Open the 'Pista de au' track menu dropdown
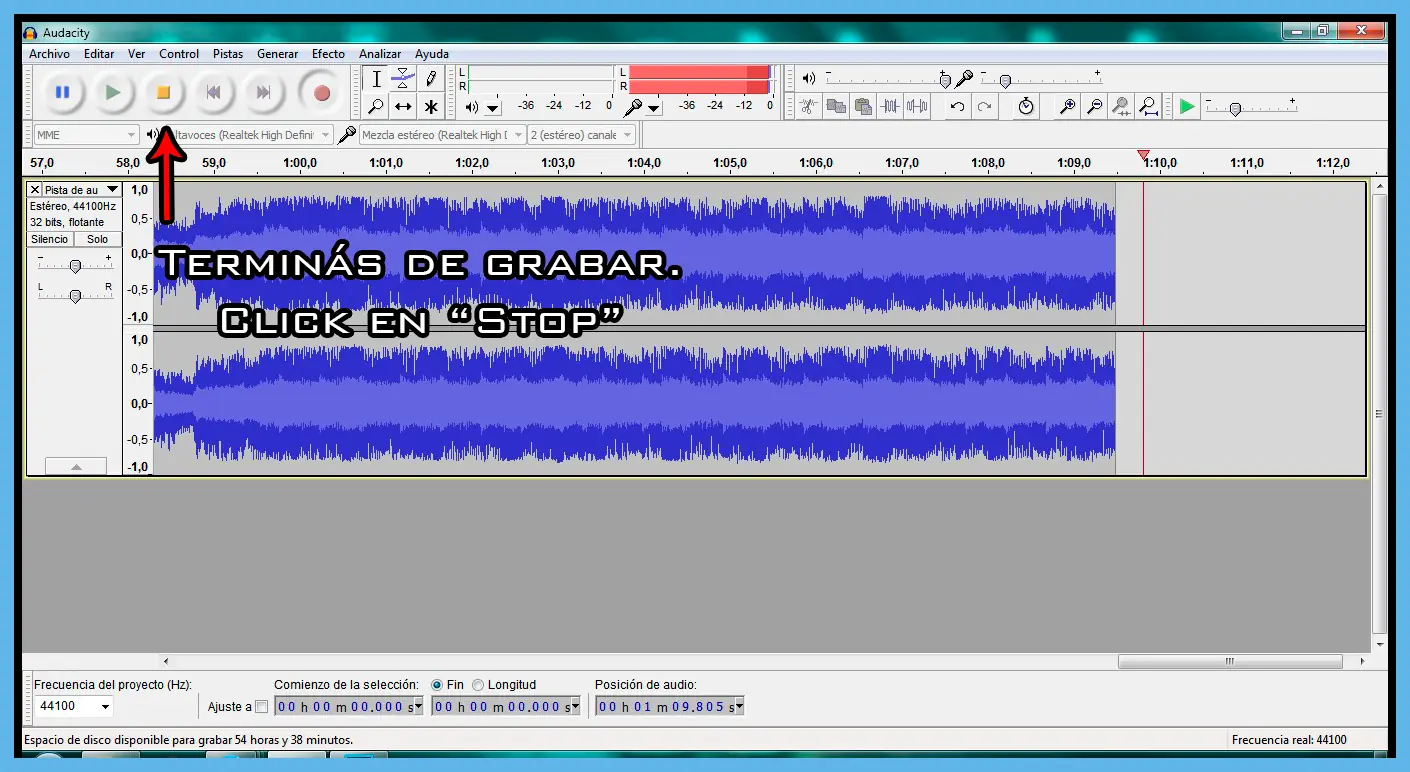This screenshot has height=772, width=1410. 82,189
